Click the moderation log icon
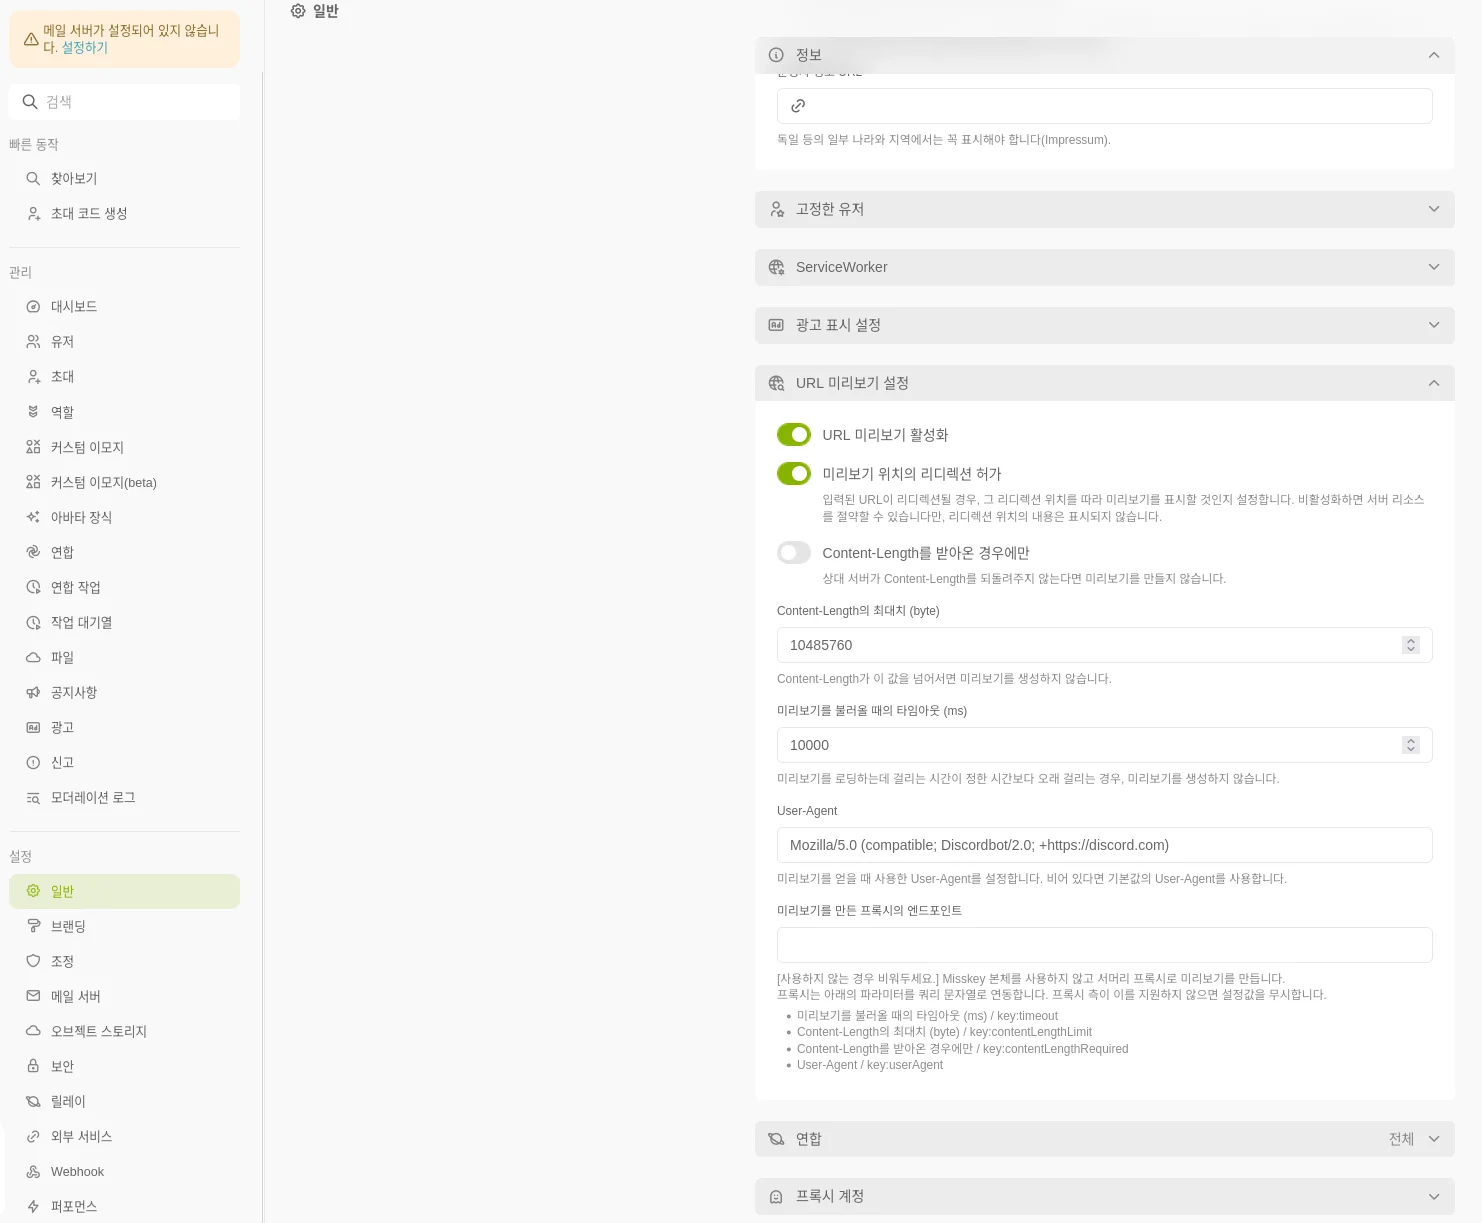The image size is (1482, 1223). click(x=33, y=797)
